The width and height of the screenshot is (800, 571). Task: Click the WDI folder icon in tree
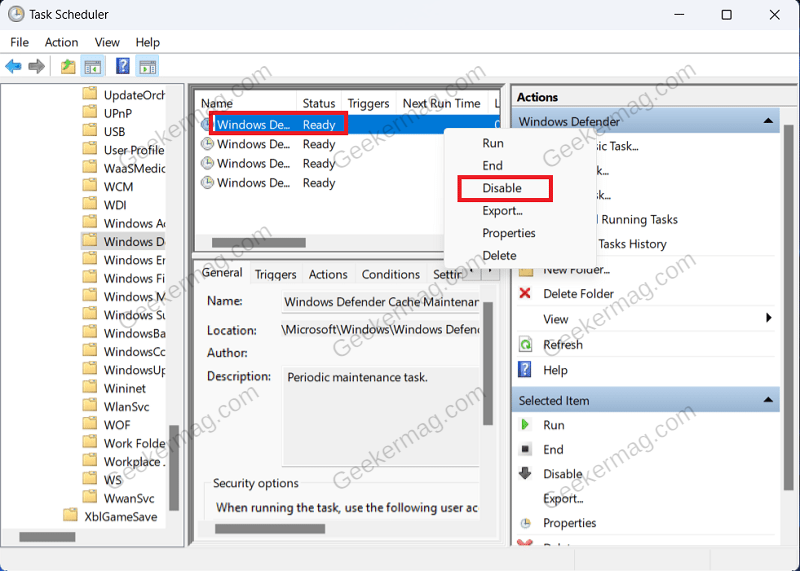90,204
